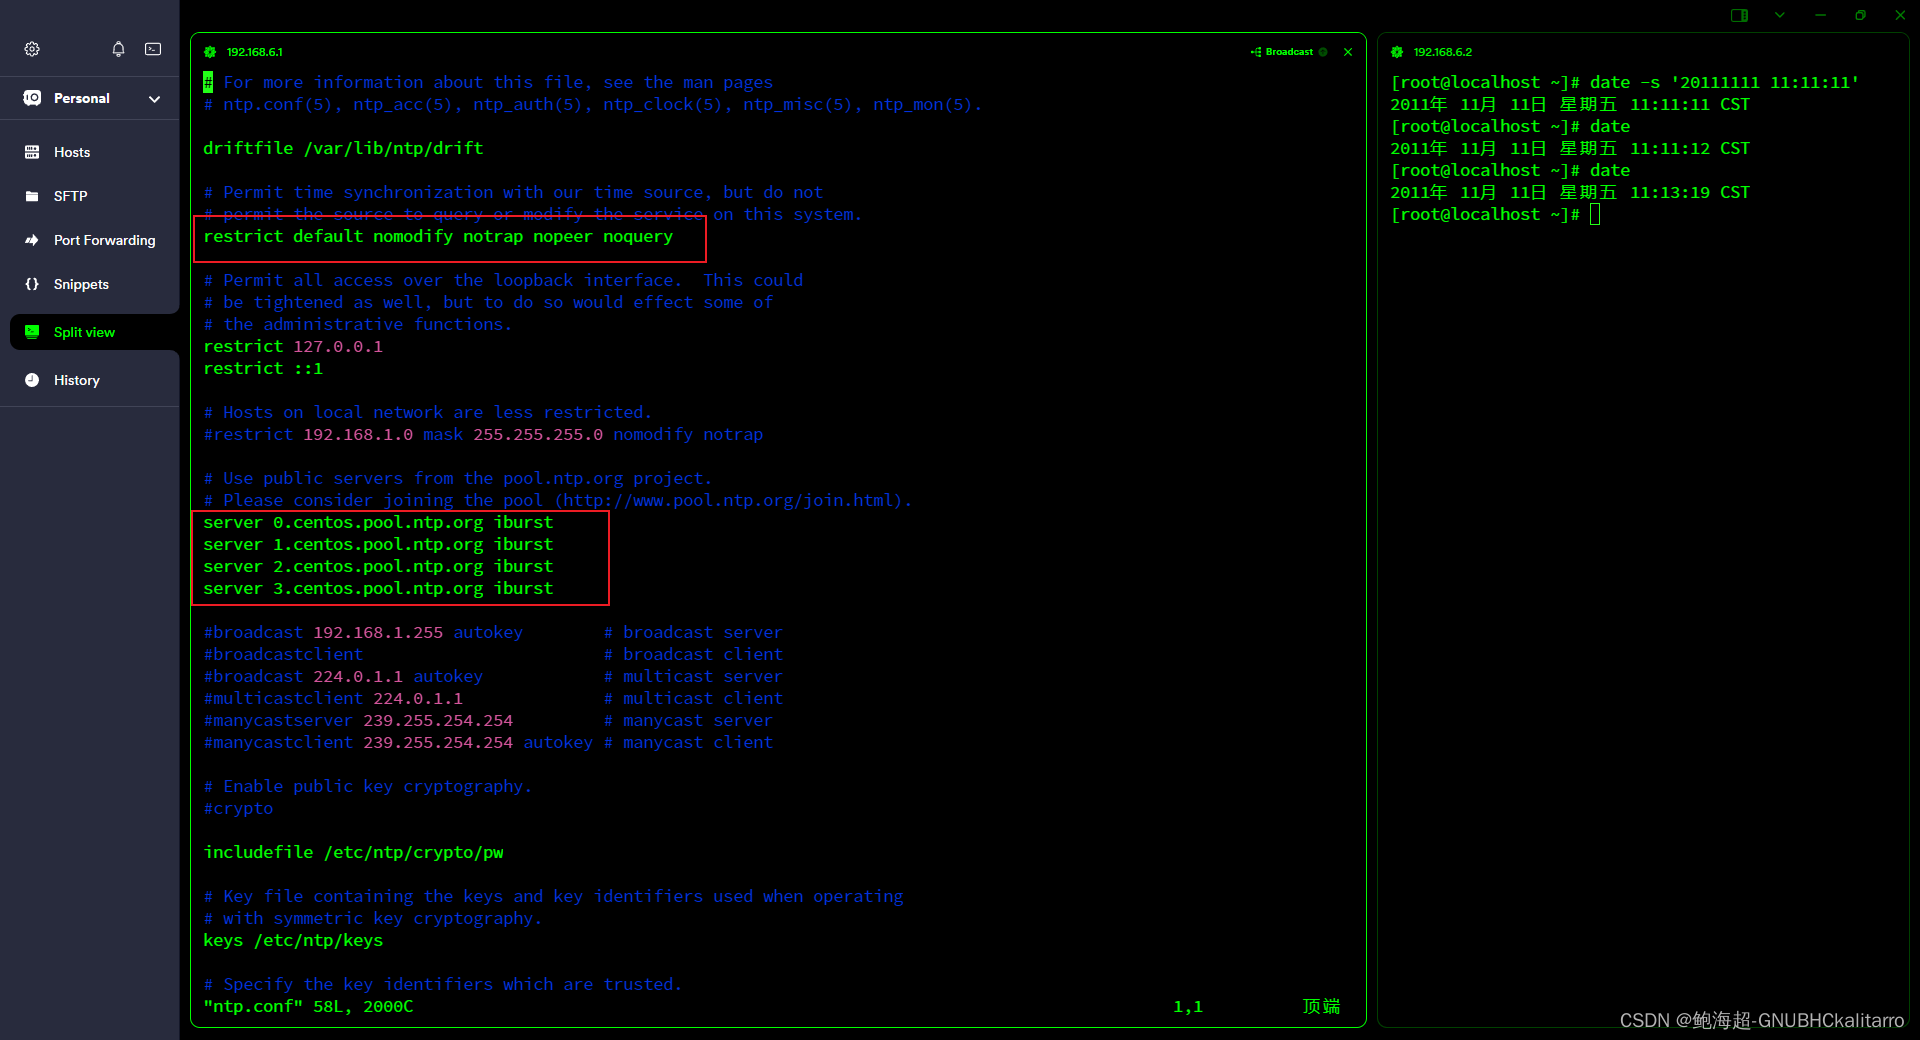Click the cursor at right terminal prompt
The height and width of the screenshot is (1040, 1920).
click(x=1595, y=214)
